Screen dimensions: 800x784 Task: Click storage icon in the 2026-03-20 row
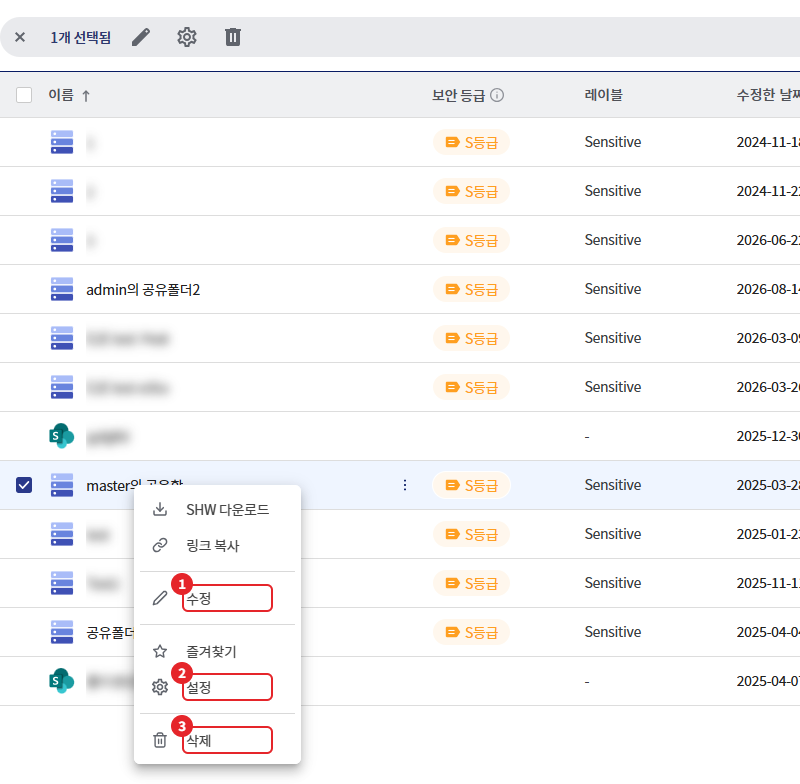(x=62, y=387)
